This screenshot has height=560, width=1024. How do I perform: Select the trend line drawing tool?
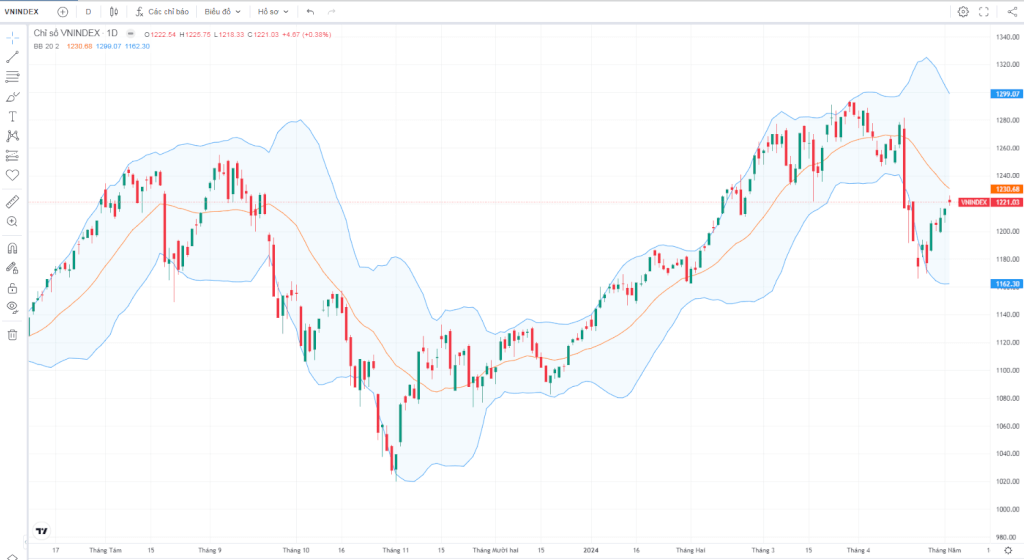(12, 57)
